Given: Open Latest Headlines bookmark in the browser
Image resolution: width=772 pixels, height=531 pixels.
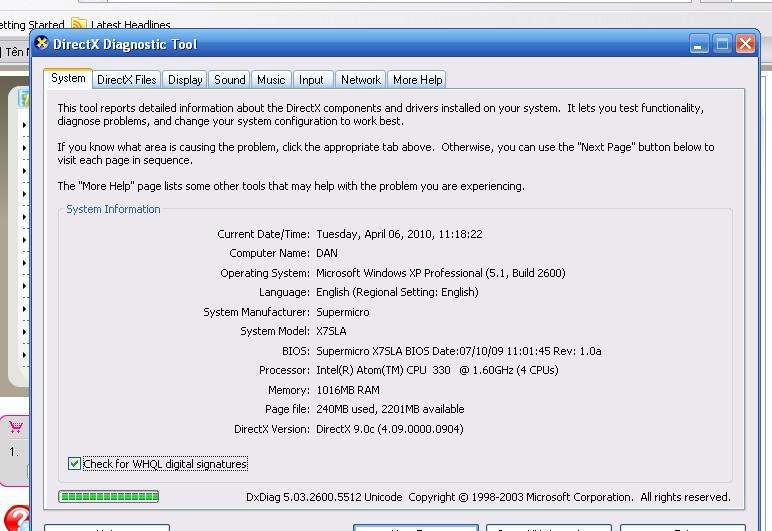Looking at the screenshot, I should click(130, 25).
